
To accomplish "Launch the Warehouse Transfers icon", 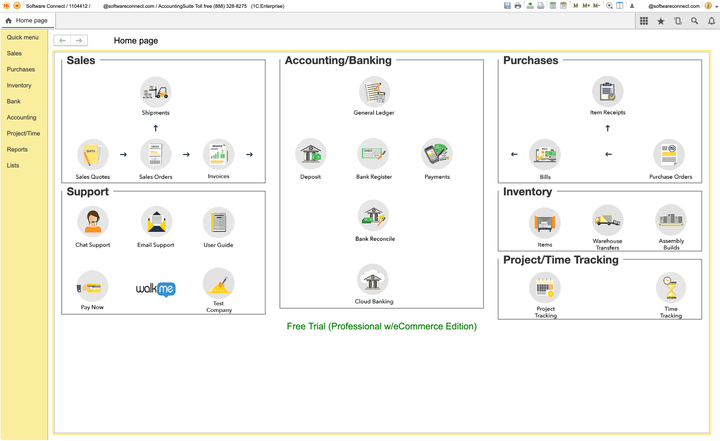I will (x=607, y=221).
